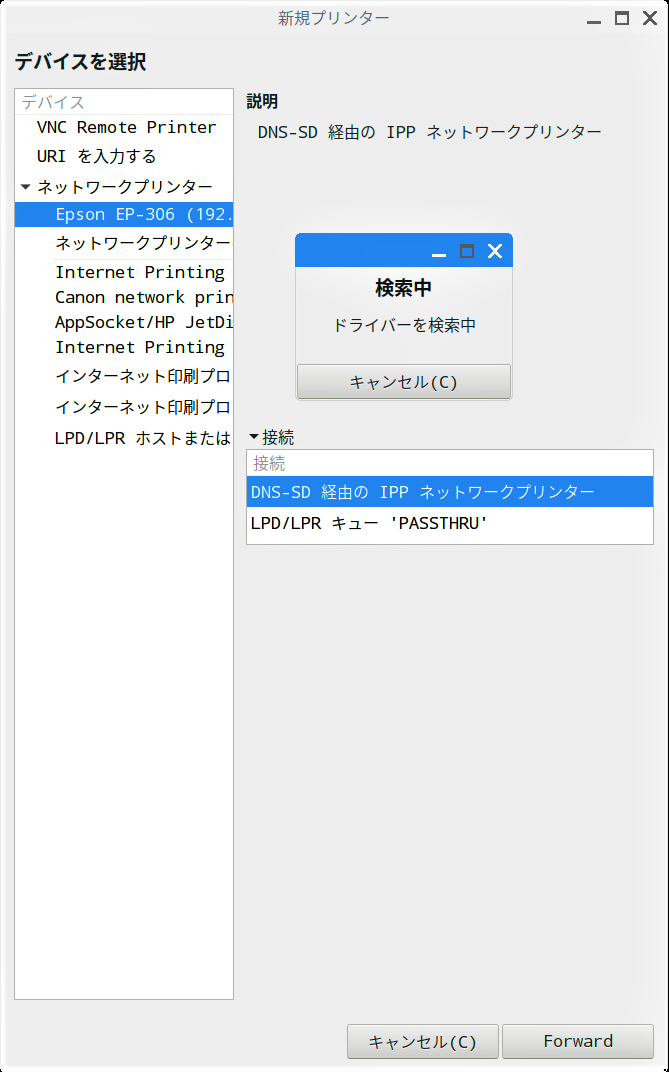669x1072 pixels.
Task: Click the デバイス column header
Action: pyautogui.click(x=123, y=102)
